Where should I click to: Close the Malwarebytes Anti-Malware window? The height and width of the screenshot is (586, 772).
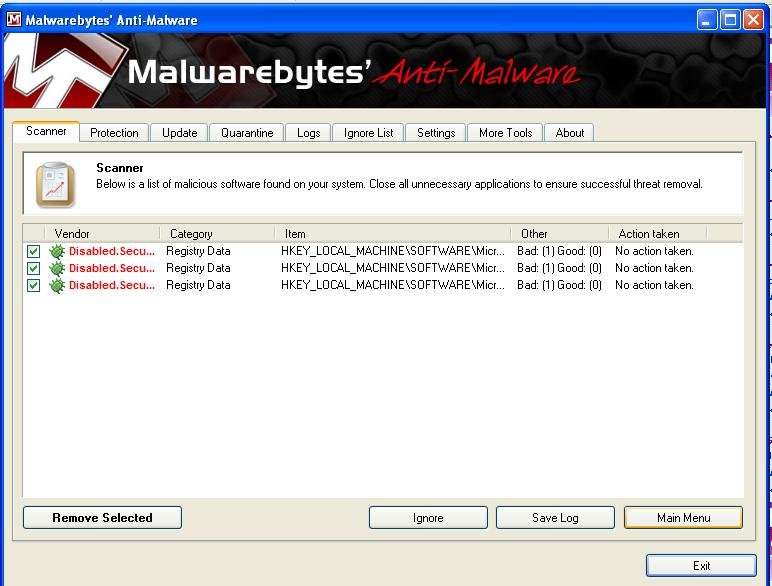tap(753, 20)
